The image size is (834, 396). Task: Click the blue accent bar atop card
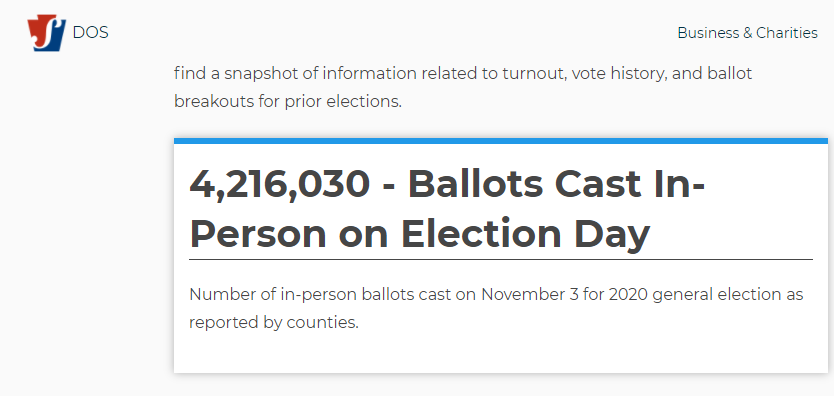pos(501,141)
